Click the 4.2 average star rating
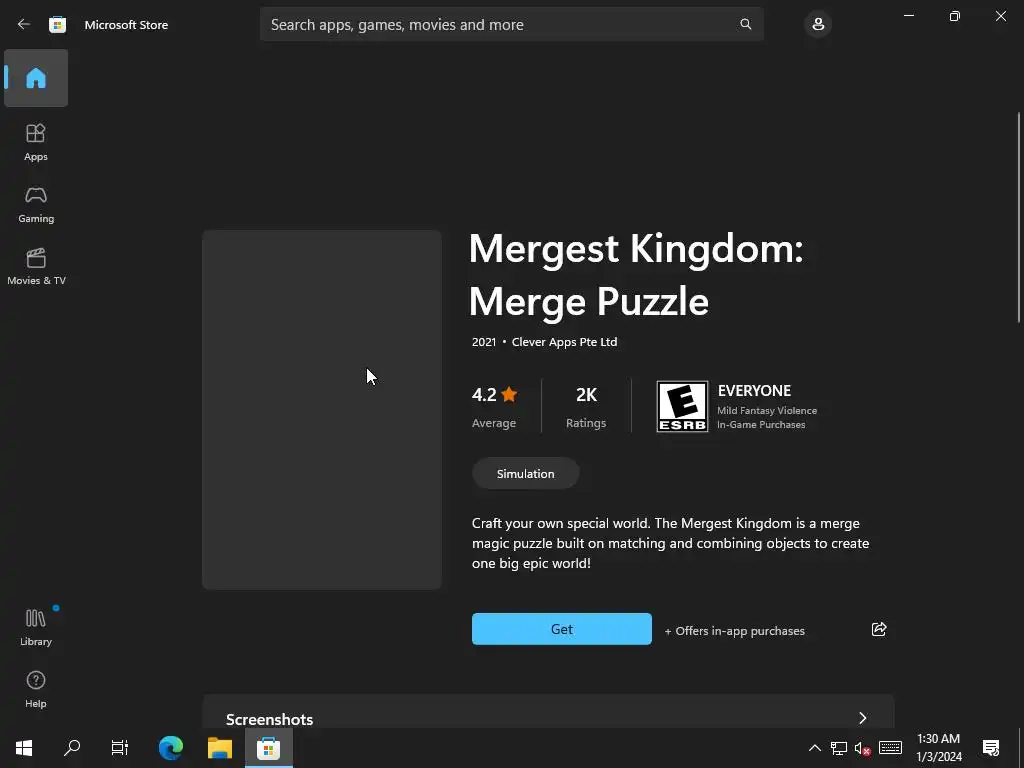Screen dimensions: 1024x768 tap(494, 406)
